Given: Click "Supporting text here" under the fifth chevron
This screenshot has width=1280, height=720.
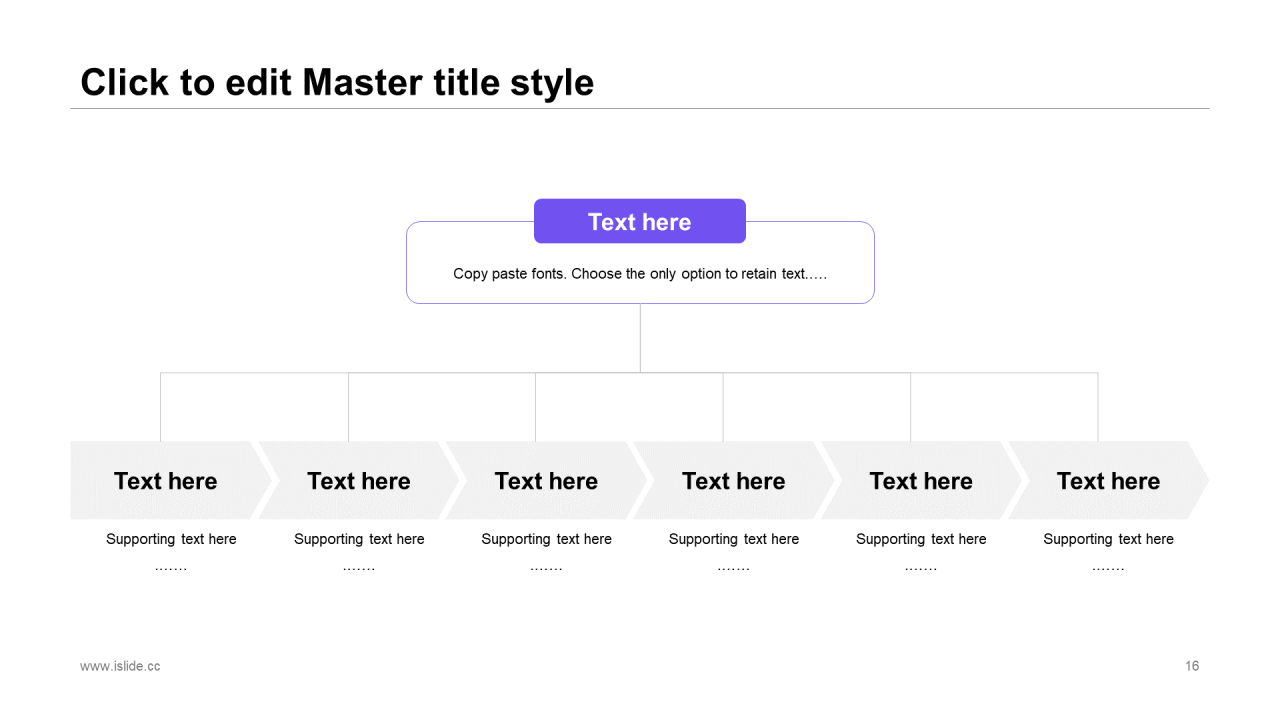Looking at the screenshot, I should tap(921, 539).
